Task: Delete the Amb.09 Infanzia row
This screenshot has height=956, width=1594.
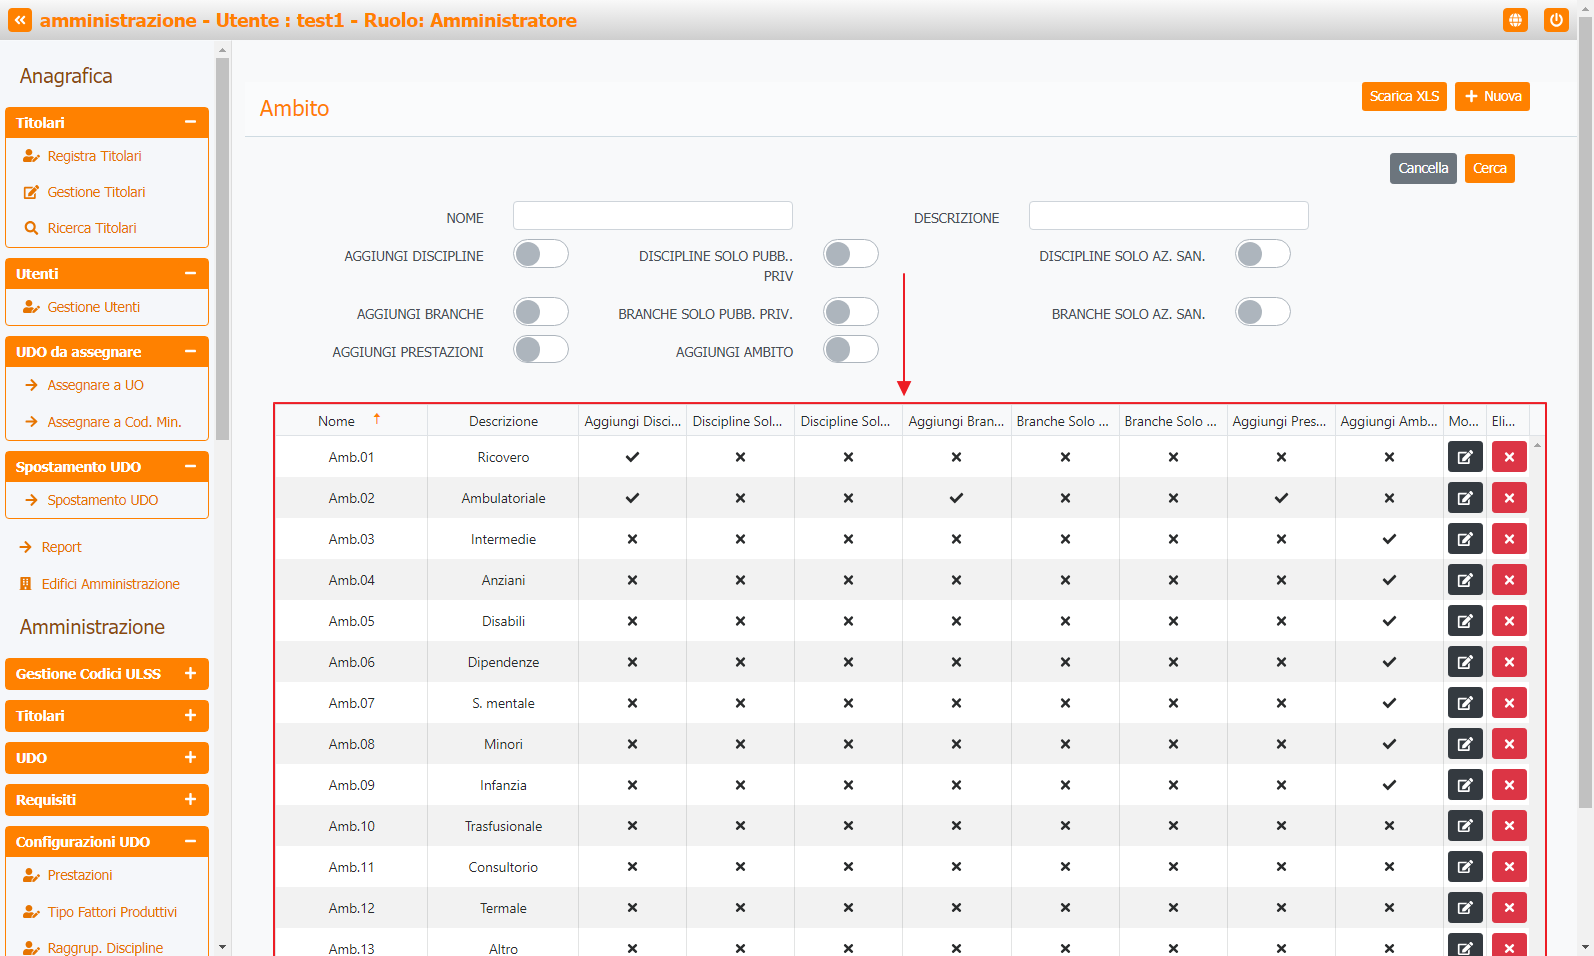Action: coord(1509,785)
